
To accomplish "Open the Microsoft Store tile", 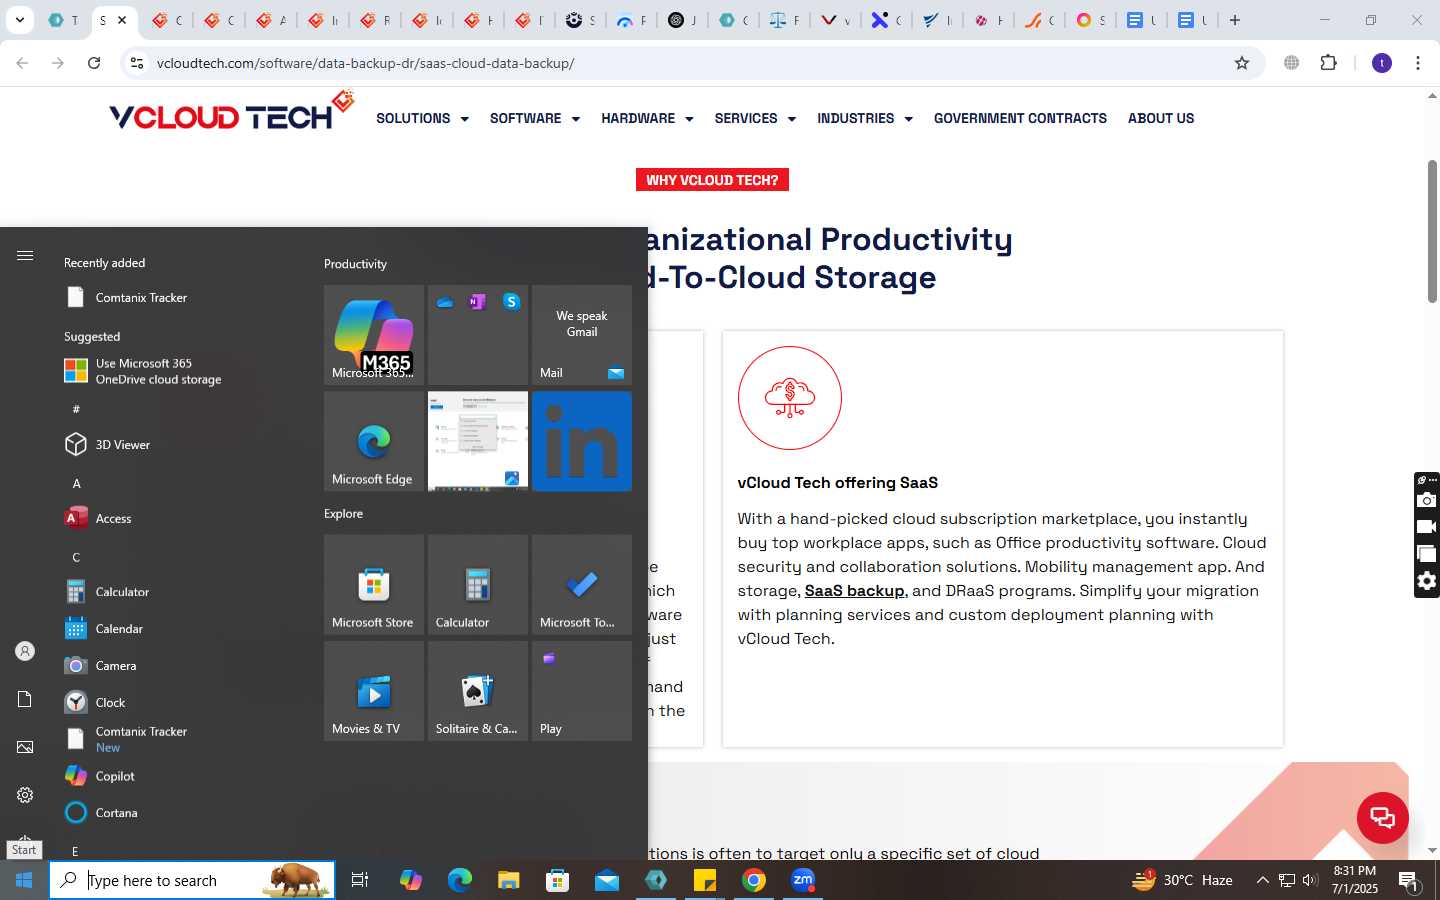I will tap(374, 584).
